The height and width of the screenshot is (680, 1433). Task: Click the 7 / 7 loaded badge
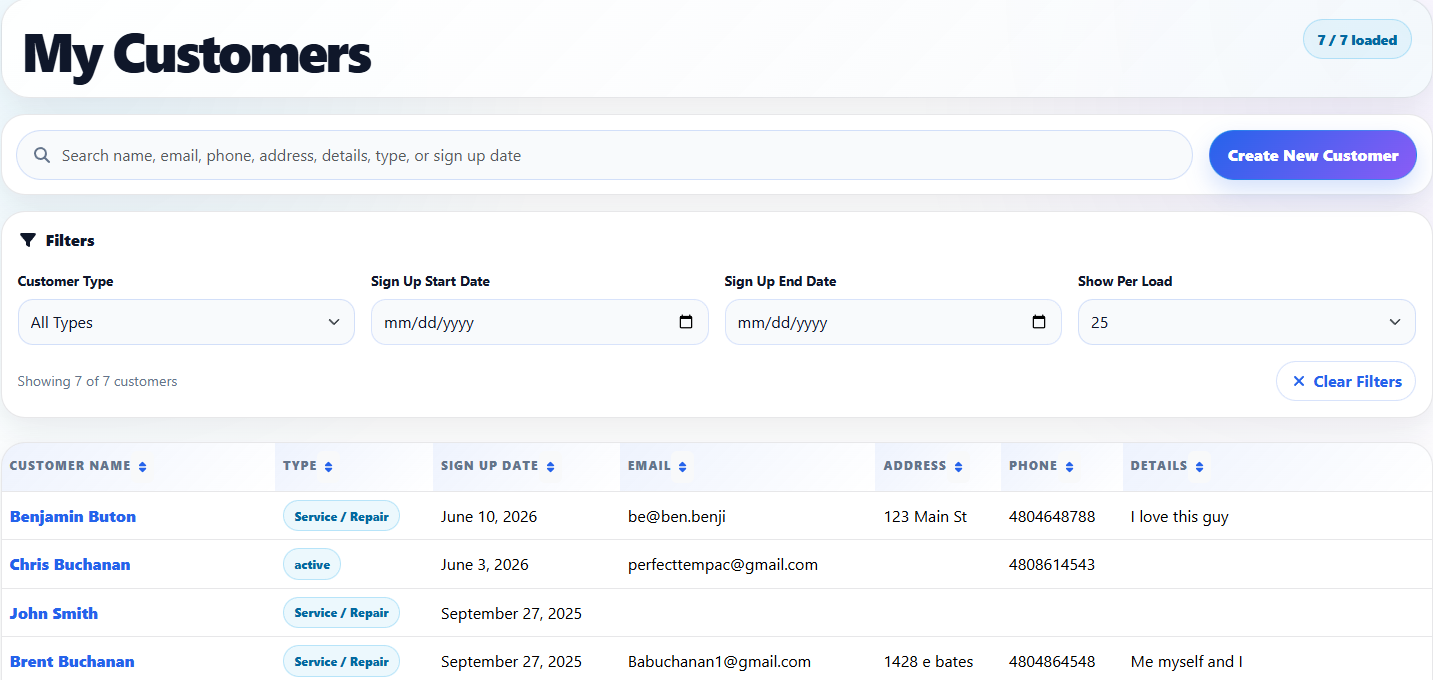pos(1357,40)
